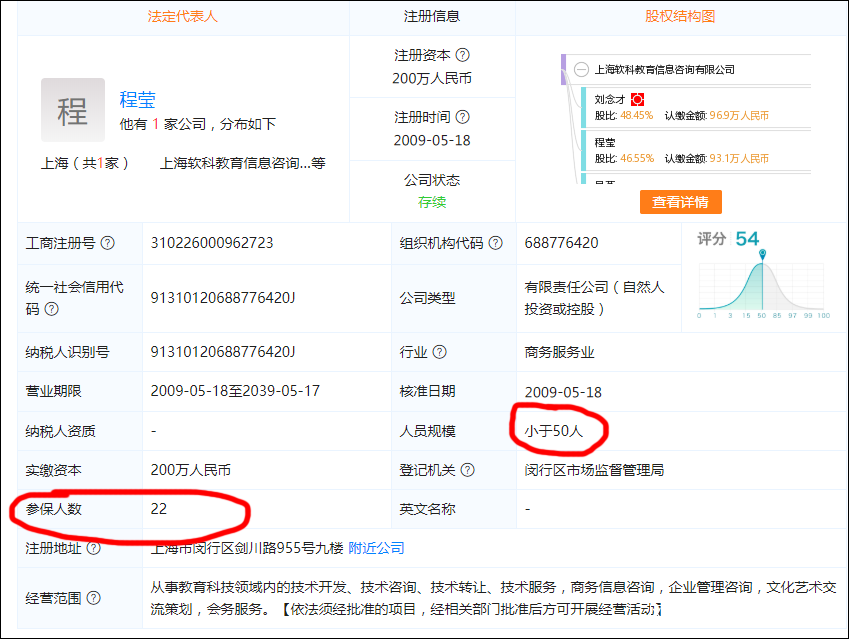The height and width of the screenshot is (639, 849).
Task: Click 48.45% share ratio of 刘念才
Action: pyautogui.click(x=636, y=115)
